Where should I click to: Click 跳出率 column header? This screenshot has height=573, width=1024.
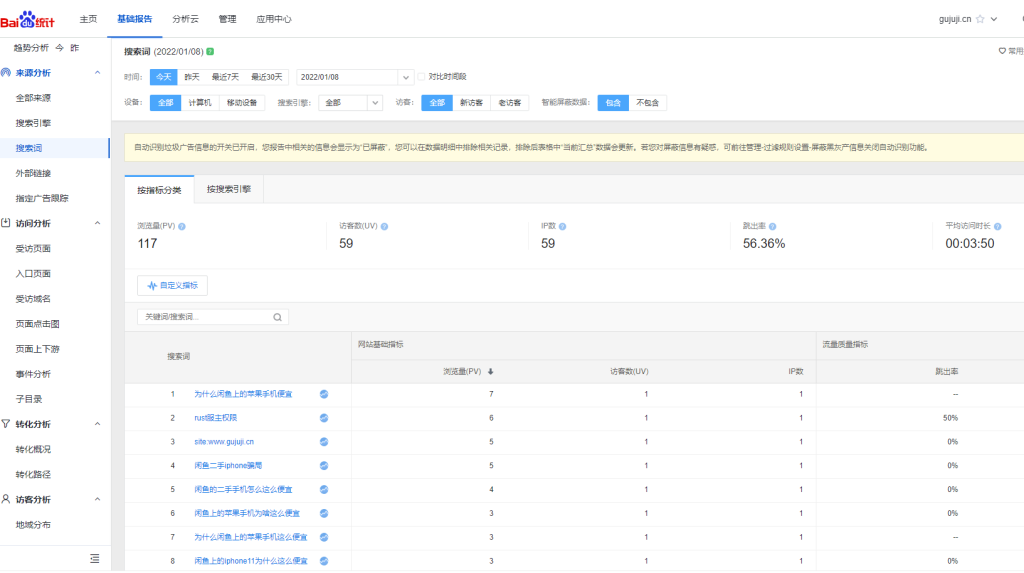pos(947,371)
